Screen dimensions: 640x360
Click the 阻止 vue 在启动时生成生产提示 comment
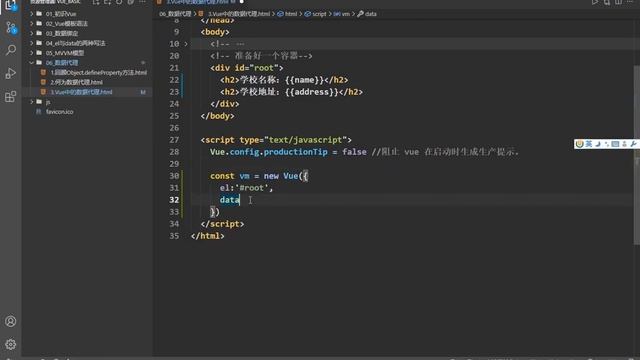pyautogui.click(x=445, y=152)
